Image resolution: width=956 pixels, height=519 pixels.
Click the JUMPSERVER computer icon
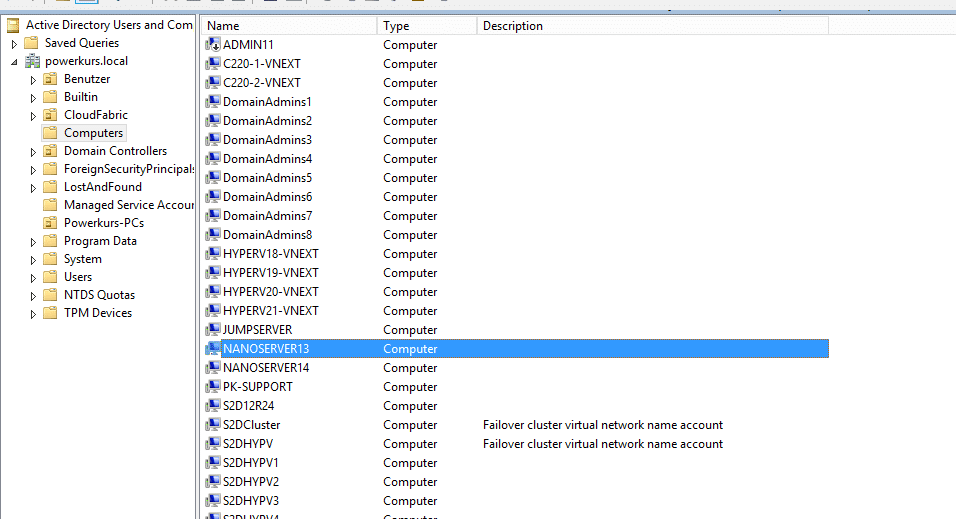pos(212,329)
